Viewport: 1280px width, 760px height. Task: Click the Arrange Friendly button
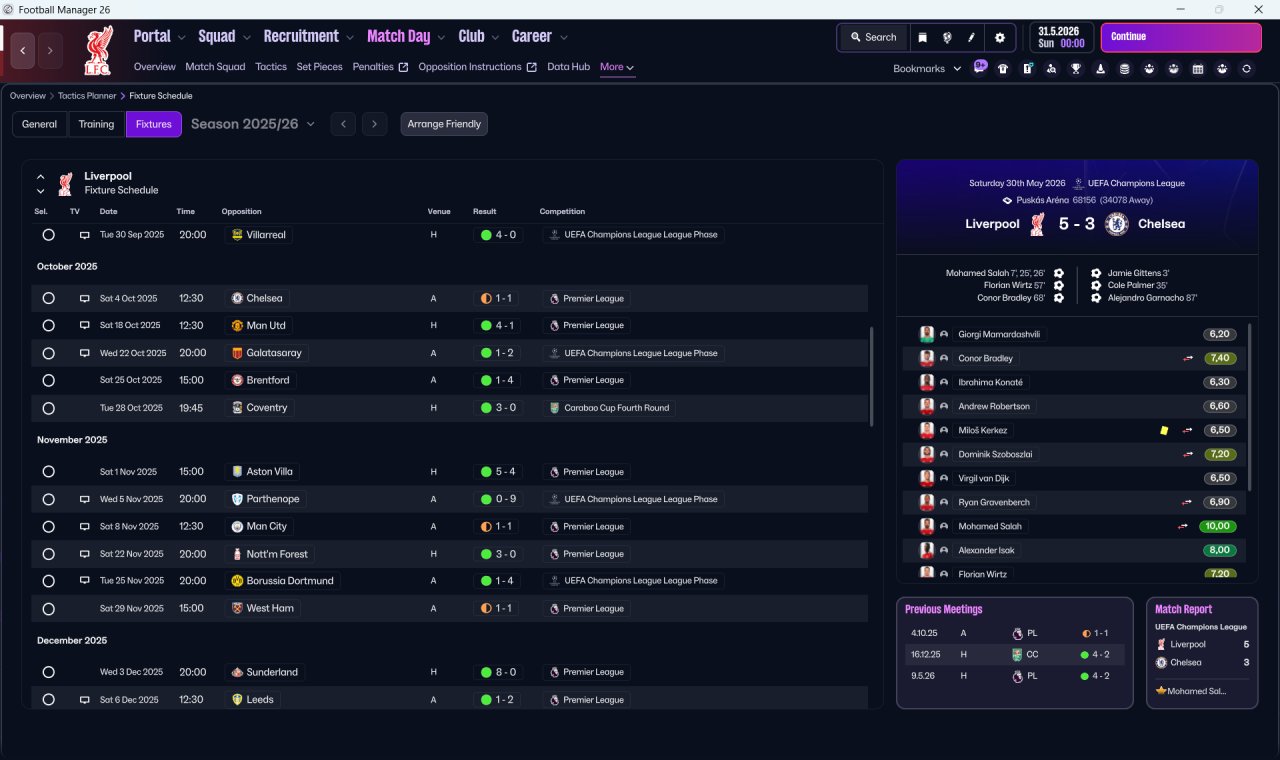tap(444, 124)
